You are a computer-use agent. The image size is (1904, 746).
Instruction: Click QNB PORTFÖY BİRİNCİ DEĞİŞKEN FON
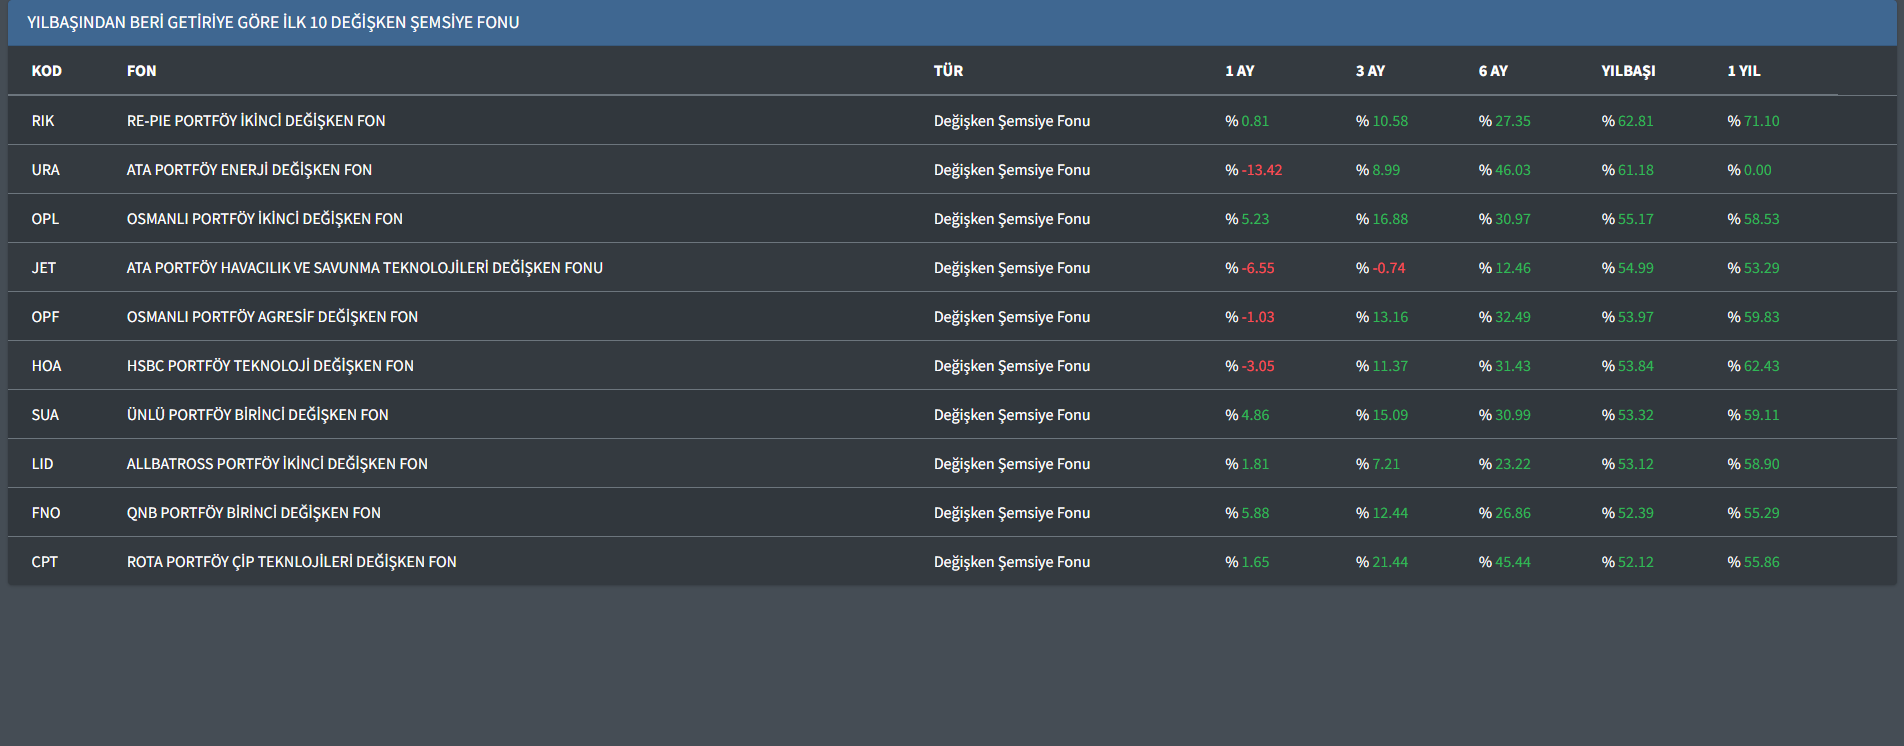pos(253,513)
